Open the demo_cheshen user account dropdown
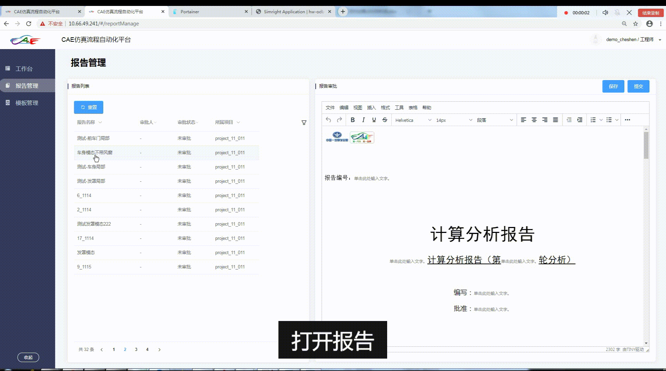 click(633, 40)
